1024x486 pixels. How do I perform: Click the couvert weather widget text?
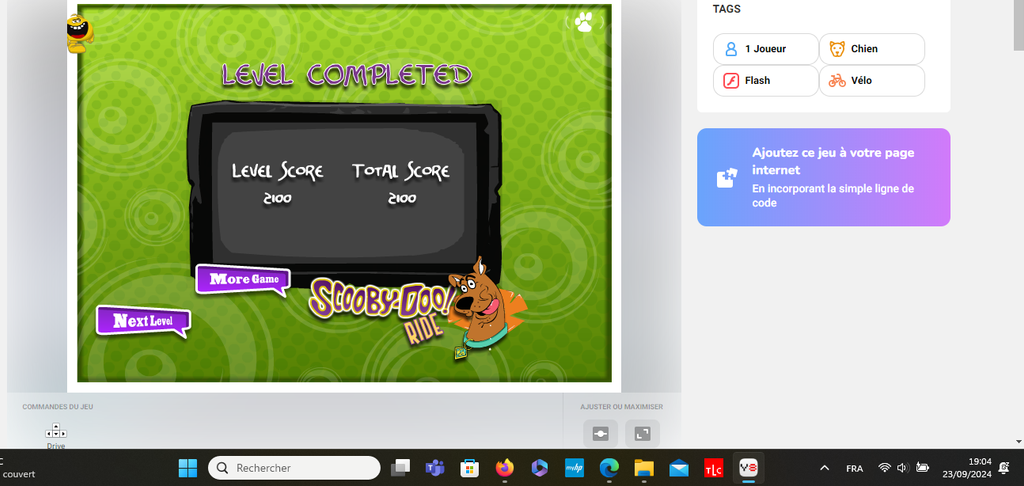(18, 474)
